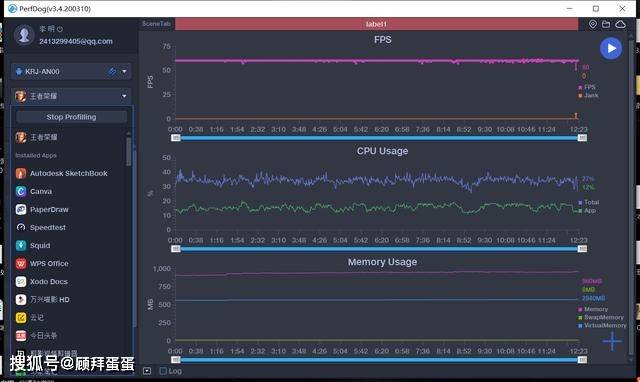Select the Canva app icon
The image size is (640, 382).
(x=21, y=191)
